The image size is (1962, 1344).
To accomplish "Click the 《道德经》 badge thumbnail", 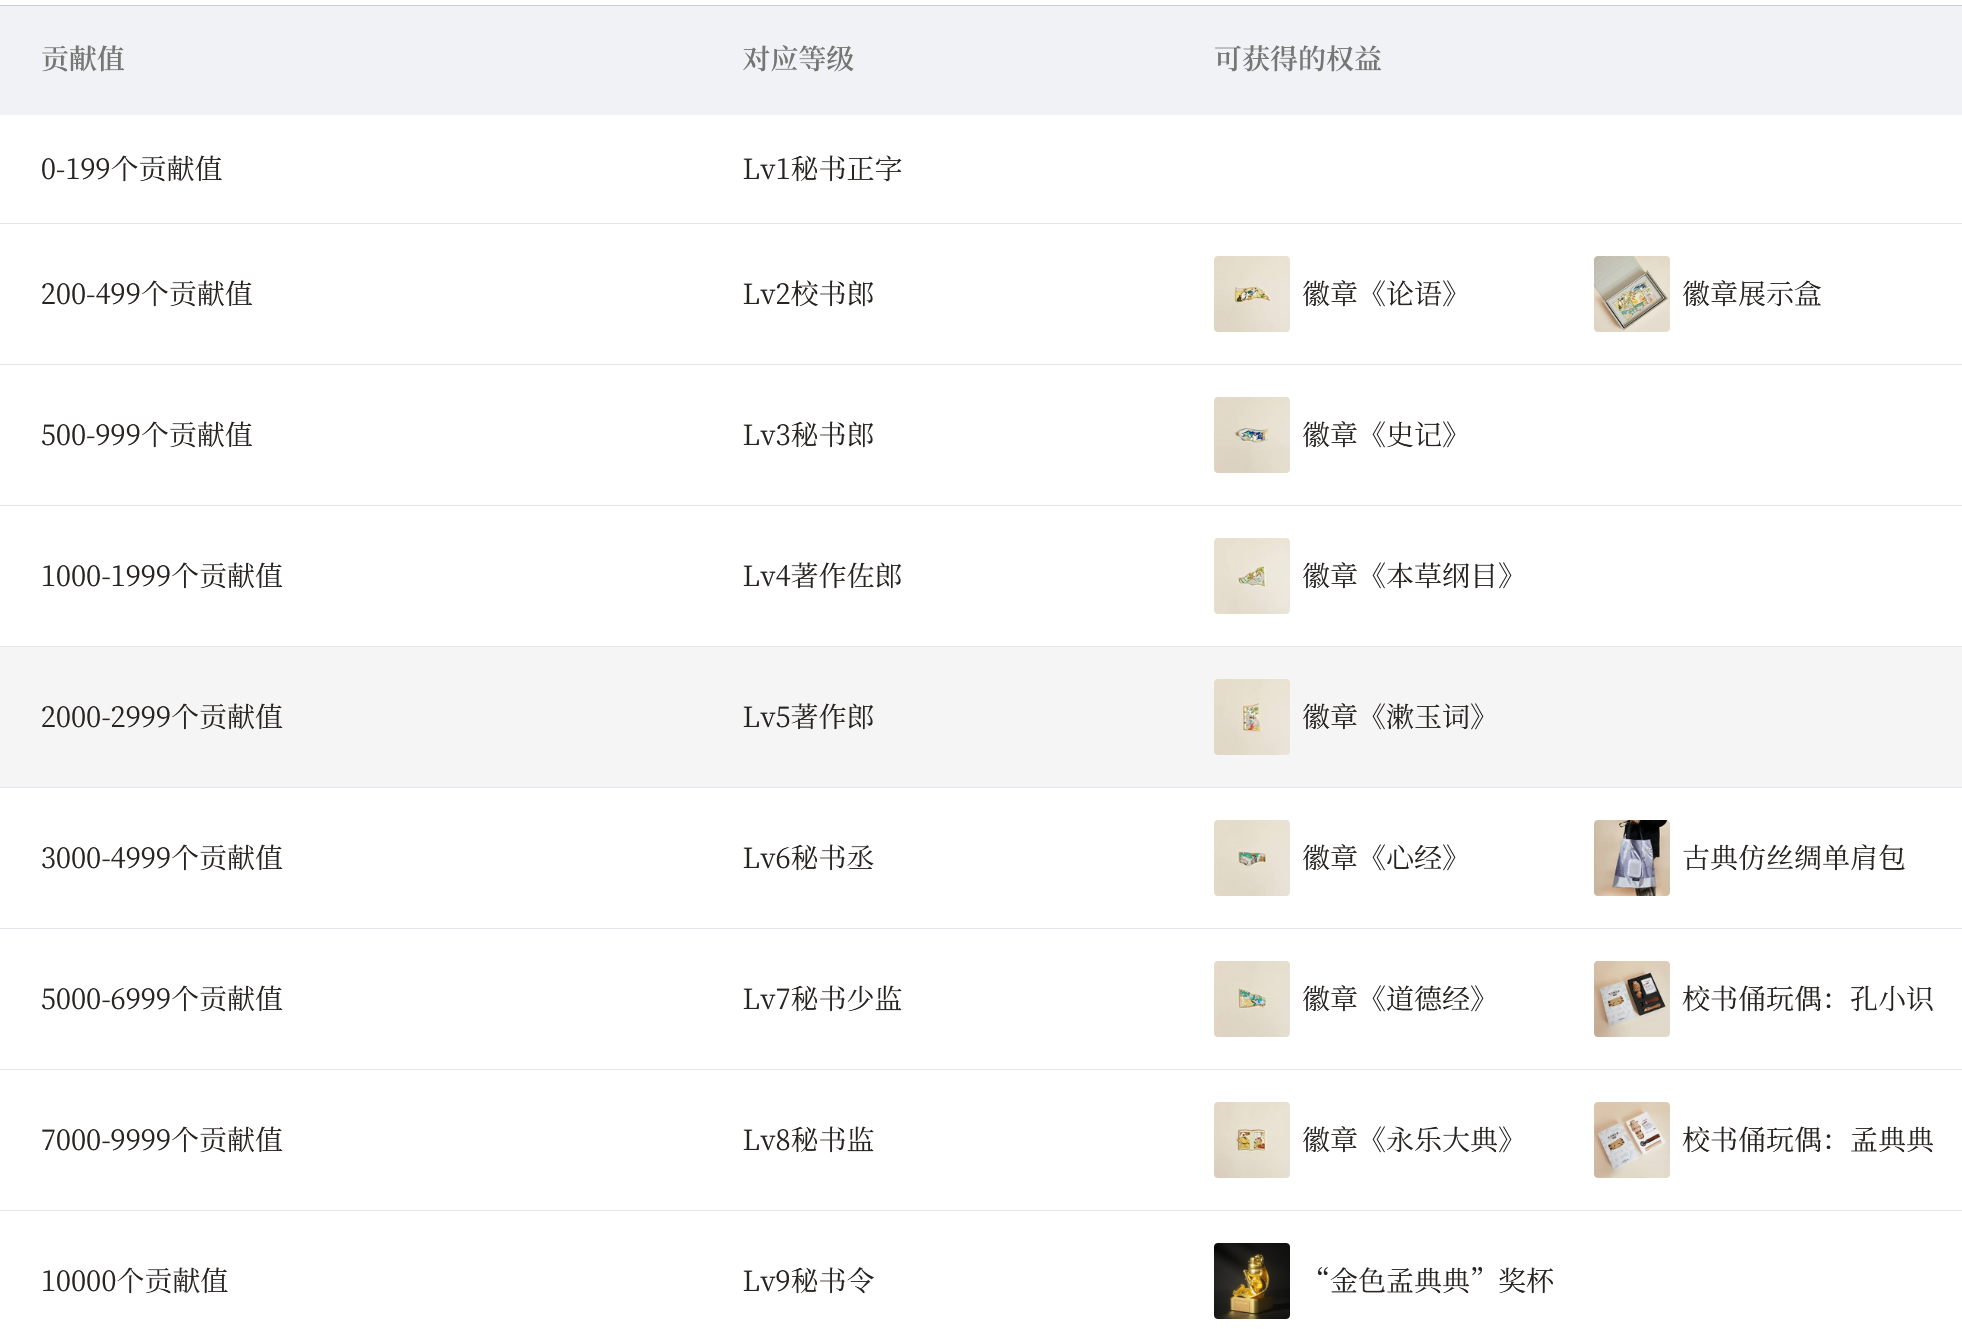I will (1251, 999).
